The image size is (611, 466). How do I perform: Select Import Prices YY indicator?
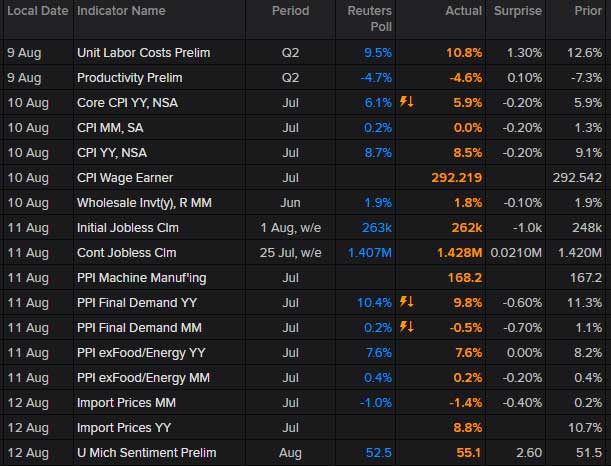pos(124,427)
